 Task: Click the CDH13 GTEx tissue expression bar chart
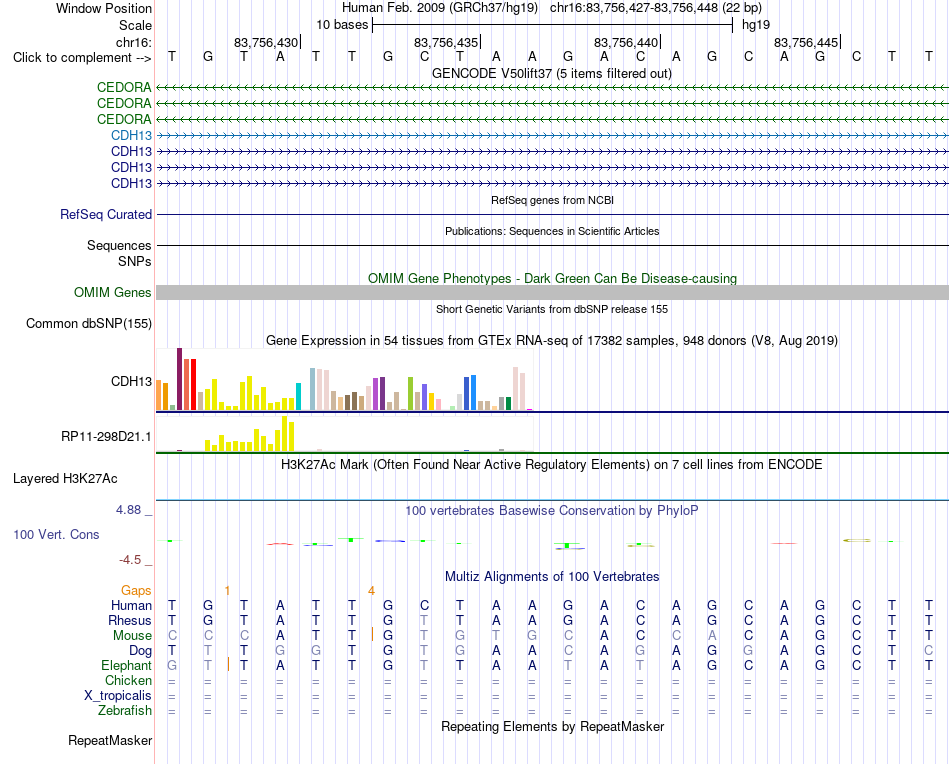tap(345, 379)
